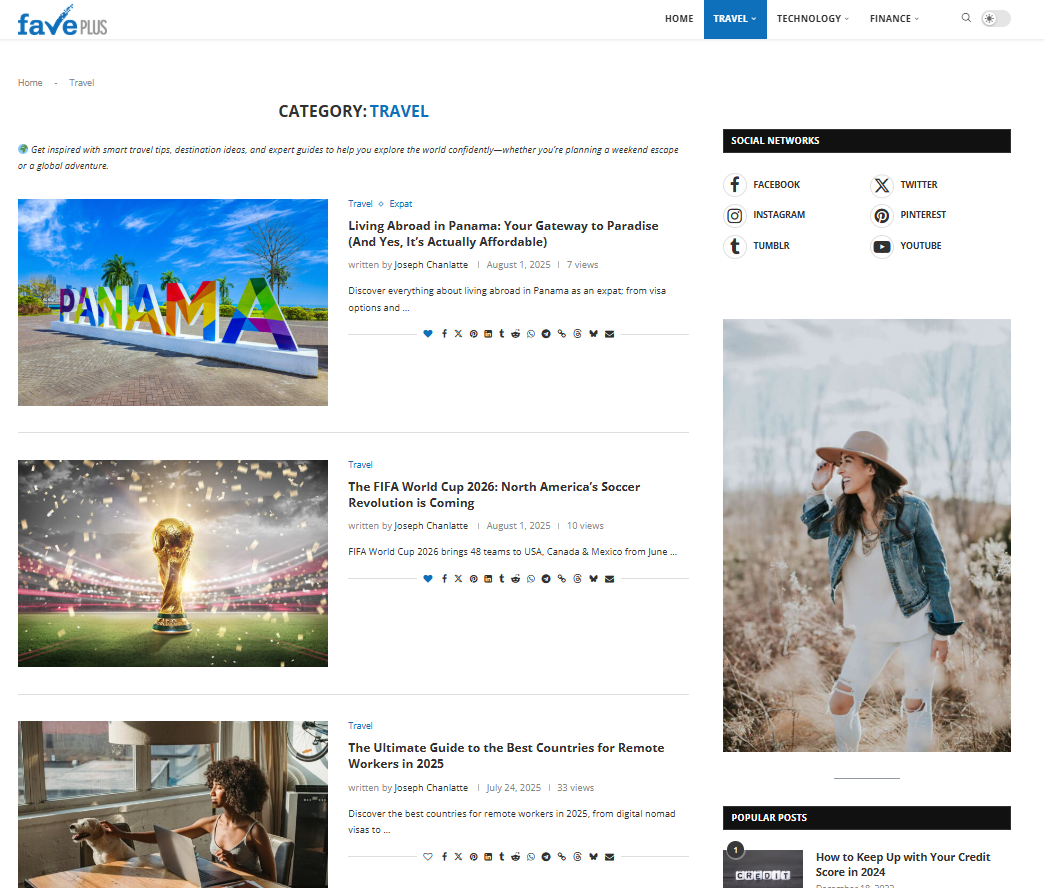
Task: Click the Travel tag above the Panama article
Action: [x=360, y=204]
